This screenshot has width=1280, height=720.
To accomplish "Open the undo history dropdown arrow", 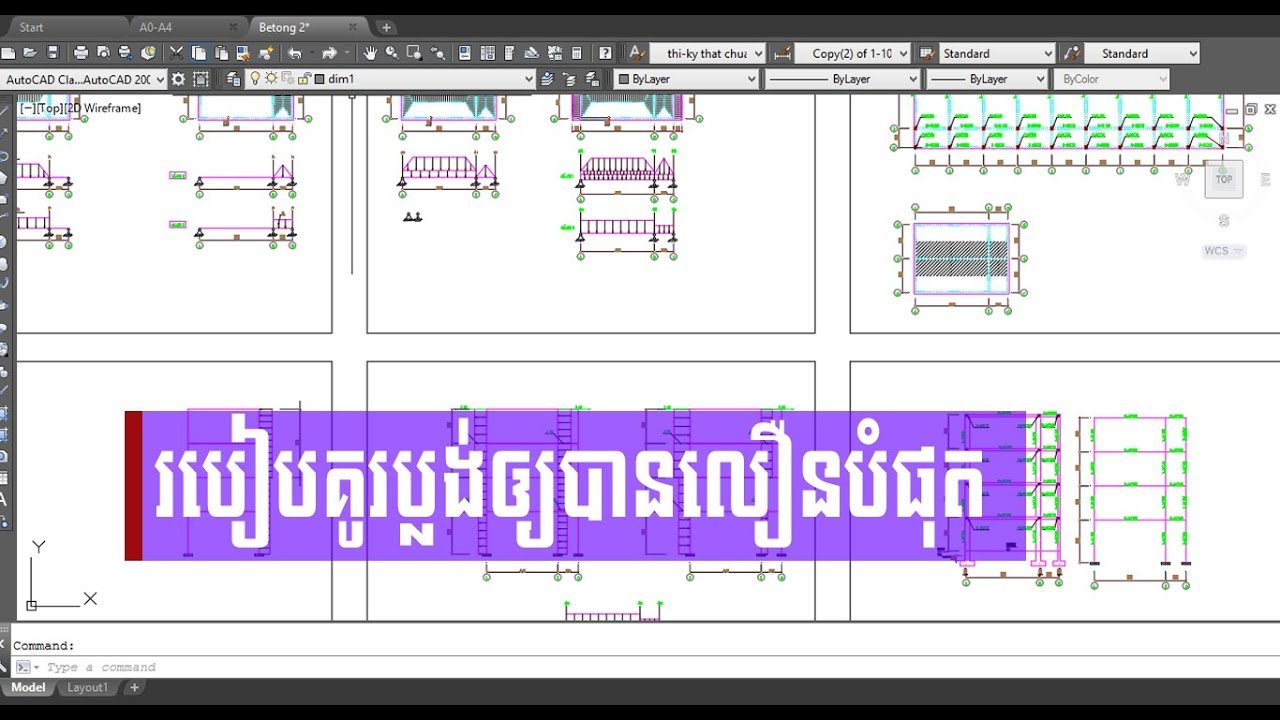I will pyautogui.click(x=312, y=53).
